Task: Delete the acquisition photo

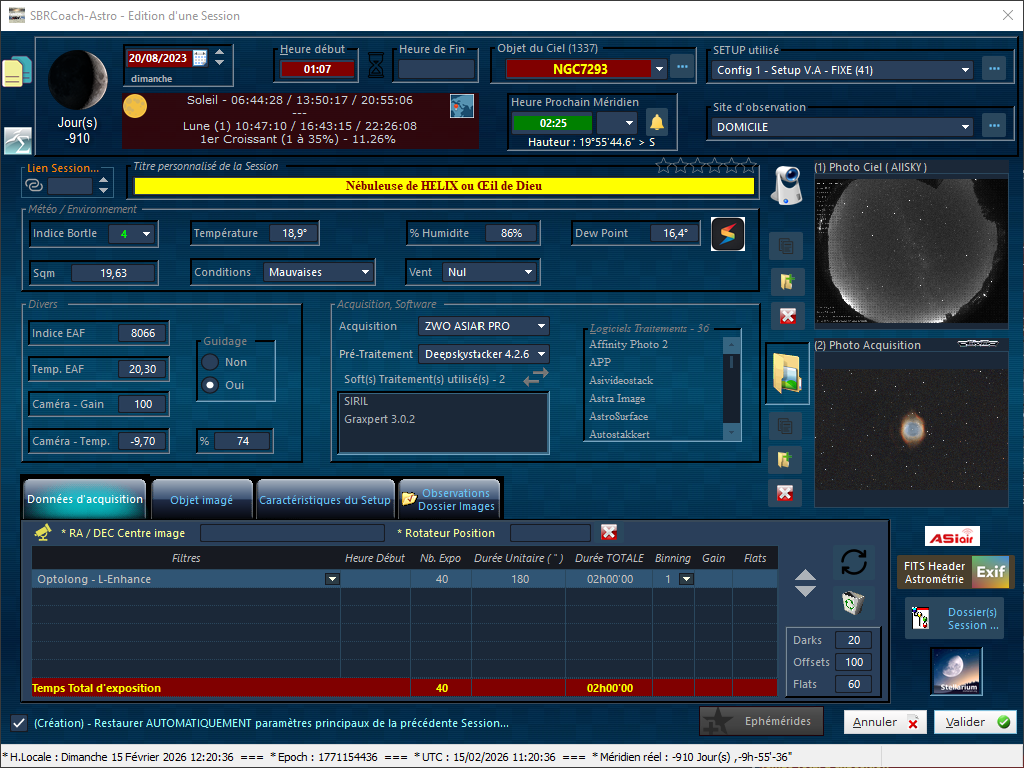Action: click(x=785, y=493)
